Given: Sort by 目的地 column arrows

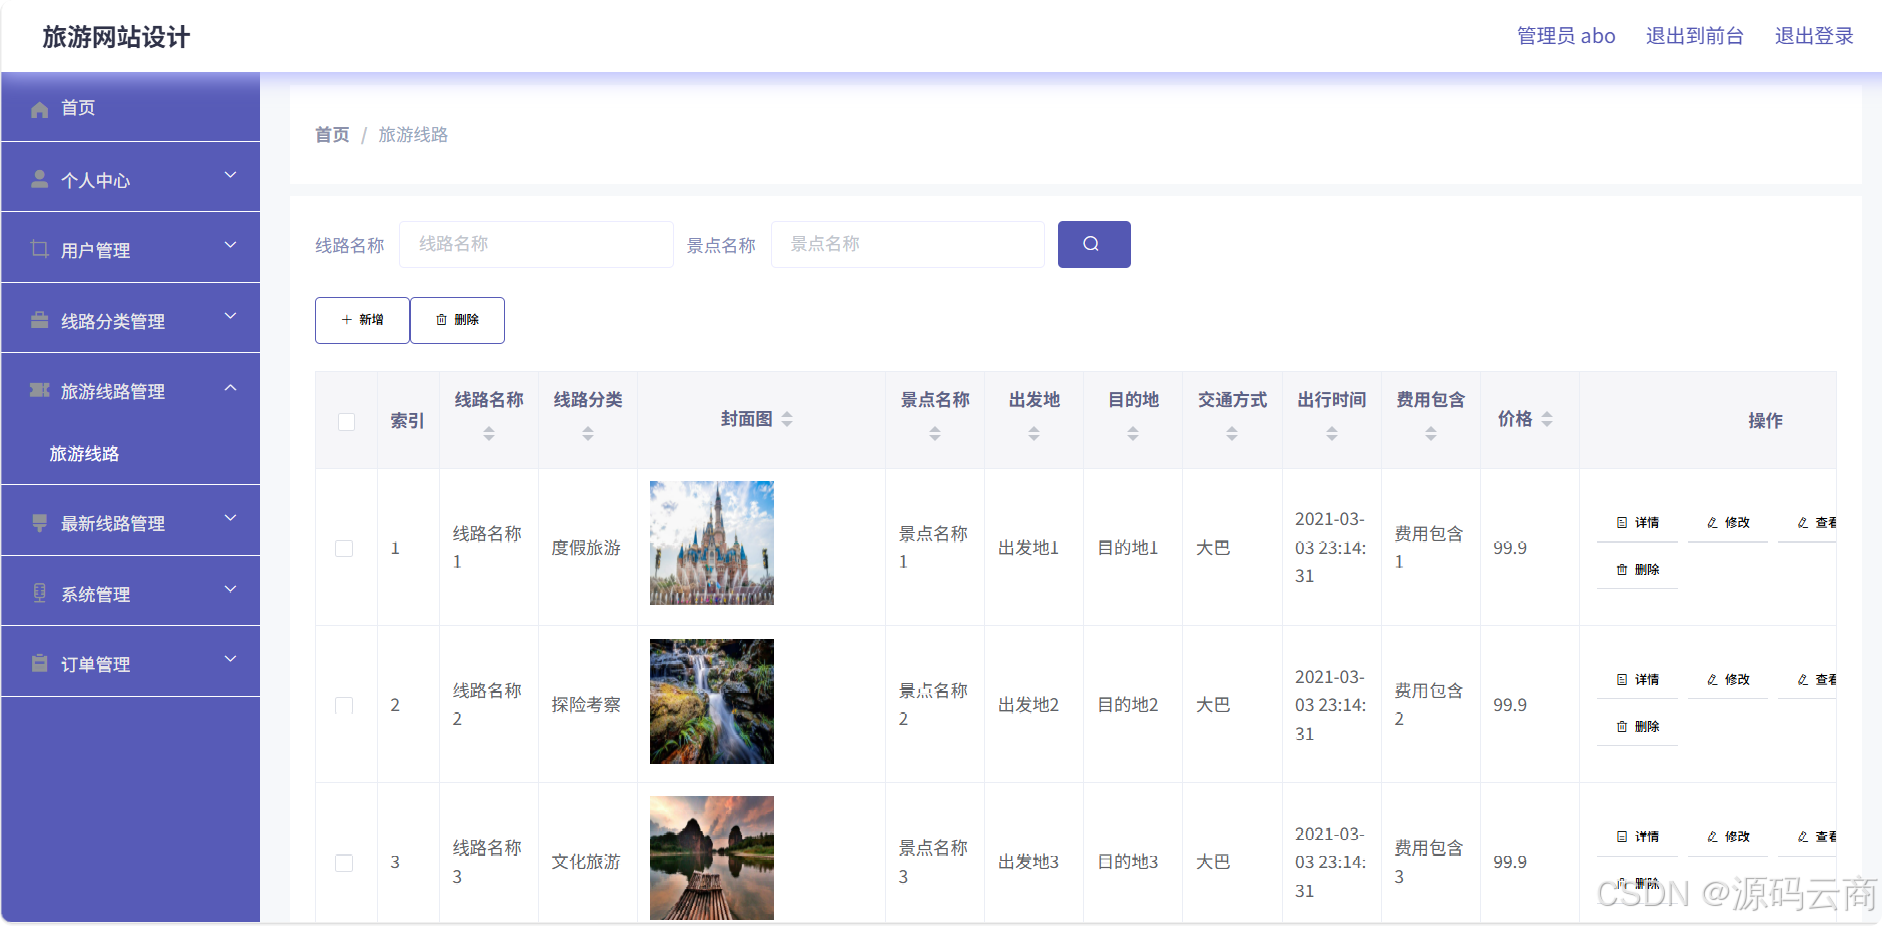Looking at the screenshot, I should coord(1133,433).
